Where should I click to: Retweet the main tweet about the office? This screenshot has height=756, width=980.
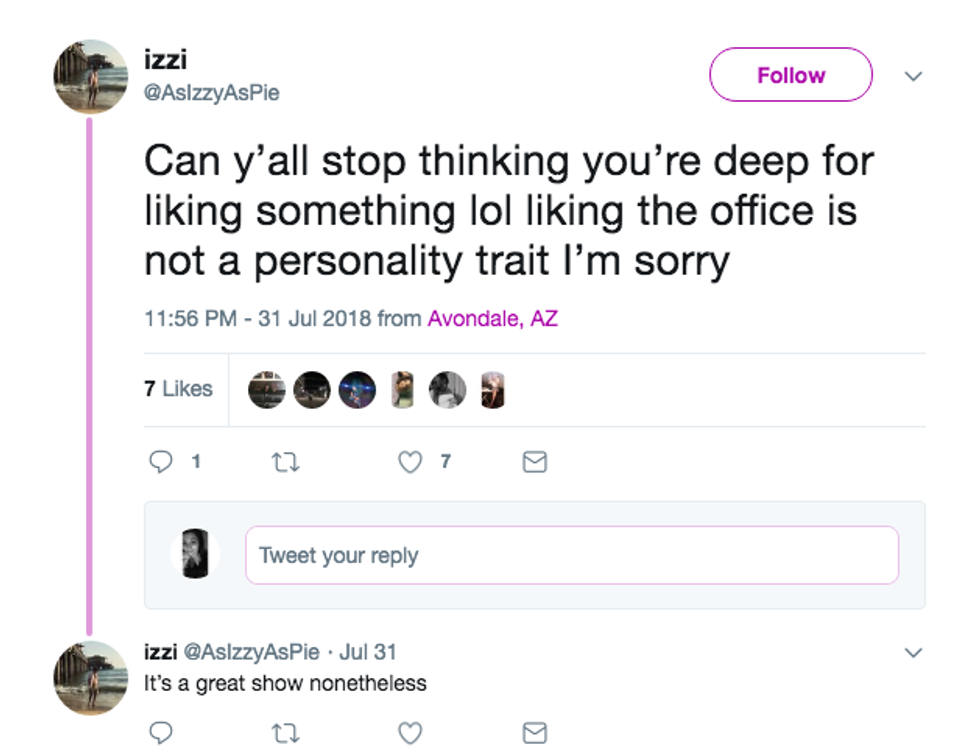(284, 462)
